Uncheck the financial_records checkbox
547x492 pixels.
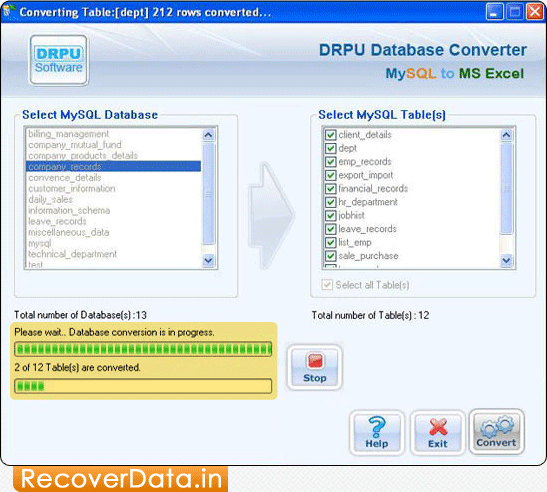coord(330,189)
